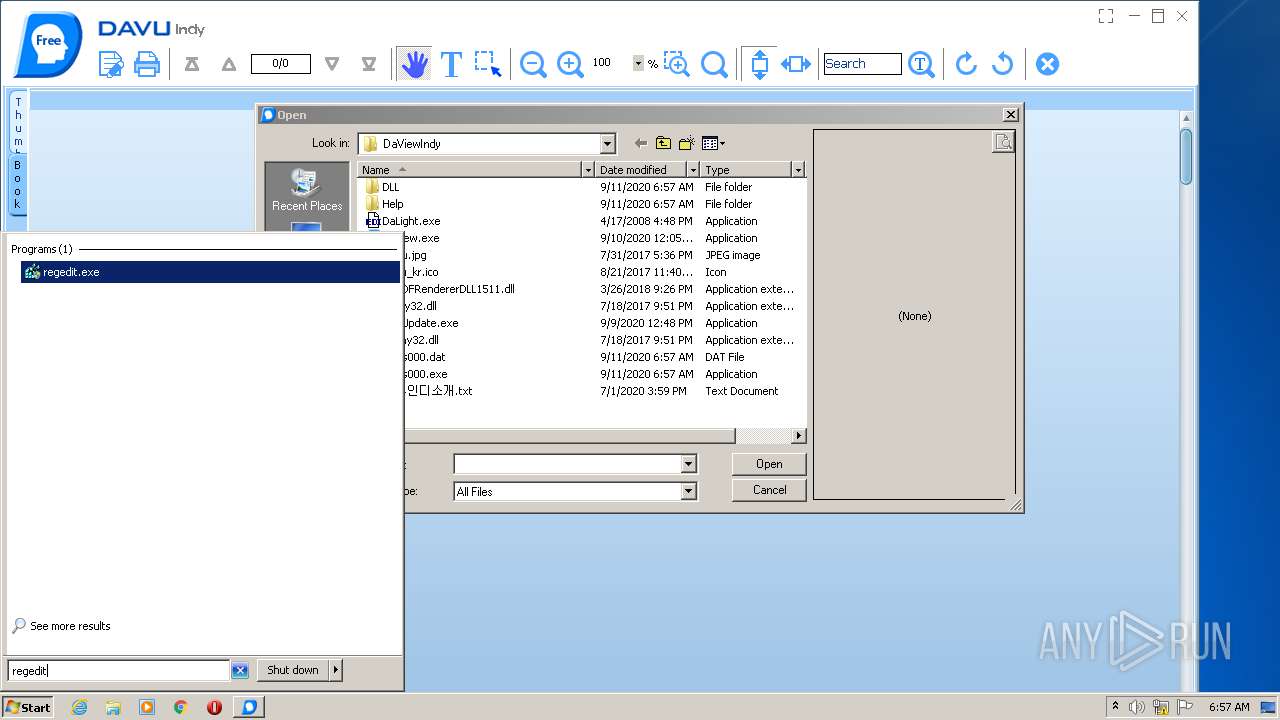The image size is (1280, 720).
Task: Select the 소개.txt text document
Action: [x=437, y=391]
